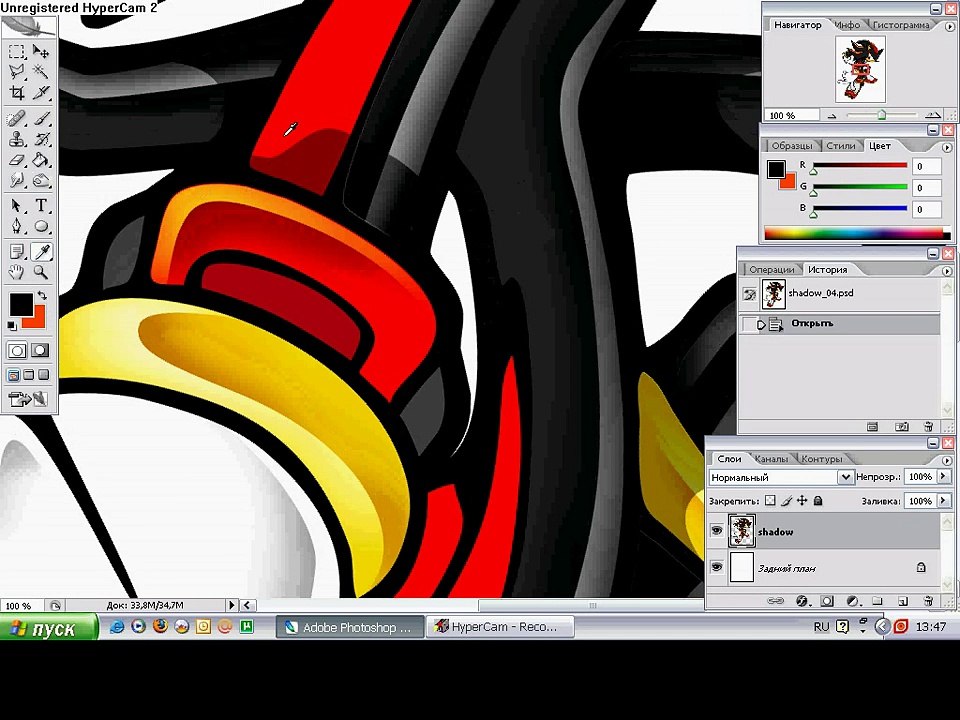Switch to the Инфо tab
Viewport: 960px width, 720px height.
click(x=848, y=25)
